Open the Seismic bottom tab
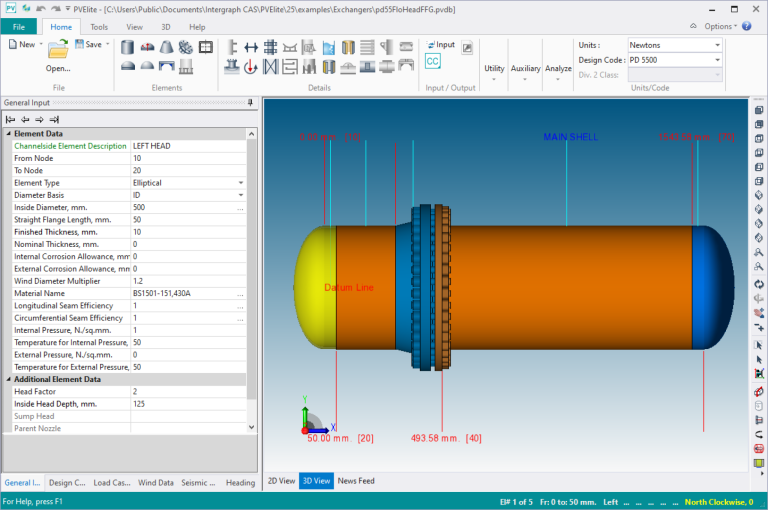This screenshot has width=768, height=510. 198,483
